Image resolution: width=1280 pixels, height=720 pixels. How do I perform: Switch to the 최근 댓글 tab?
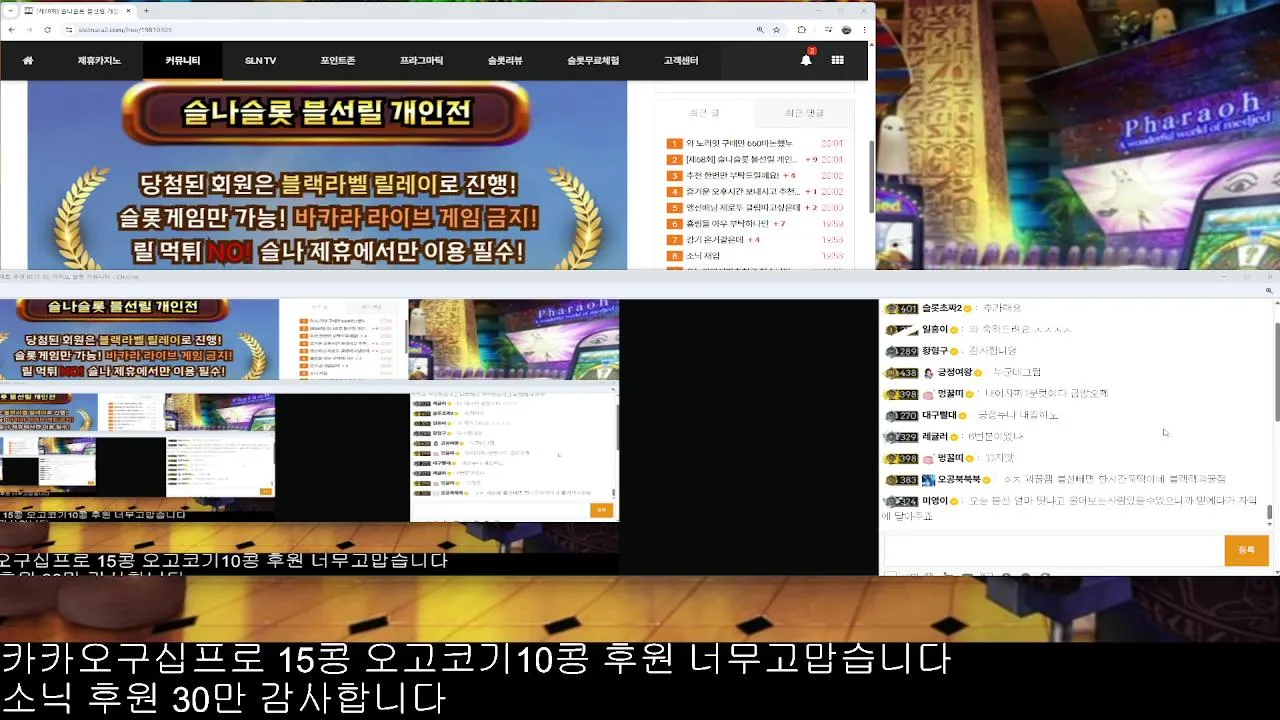pos(804,113)
